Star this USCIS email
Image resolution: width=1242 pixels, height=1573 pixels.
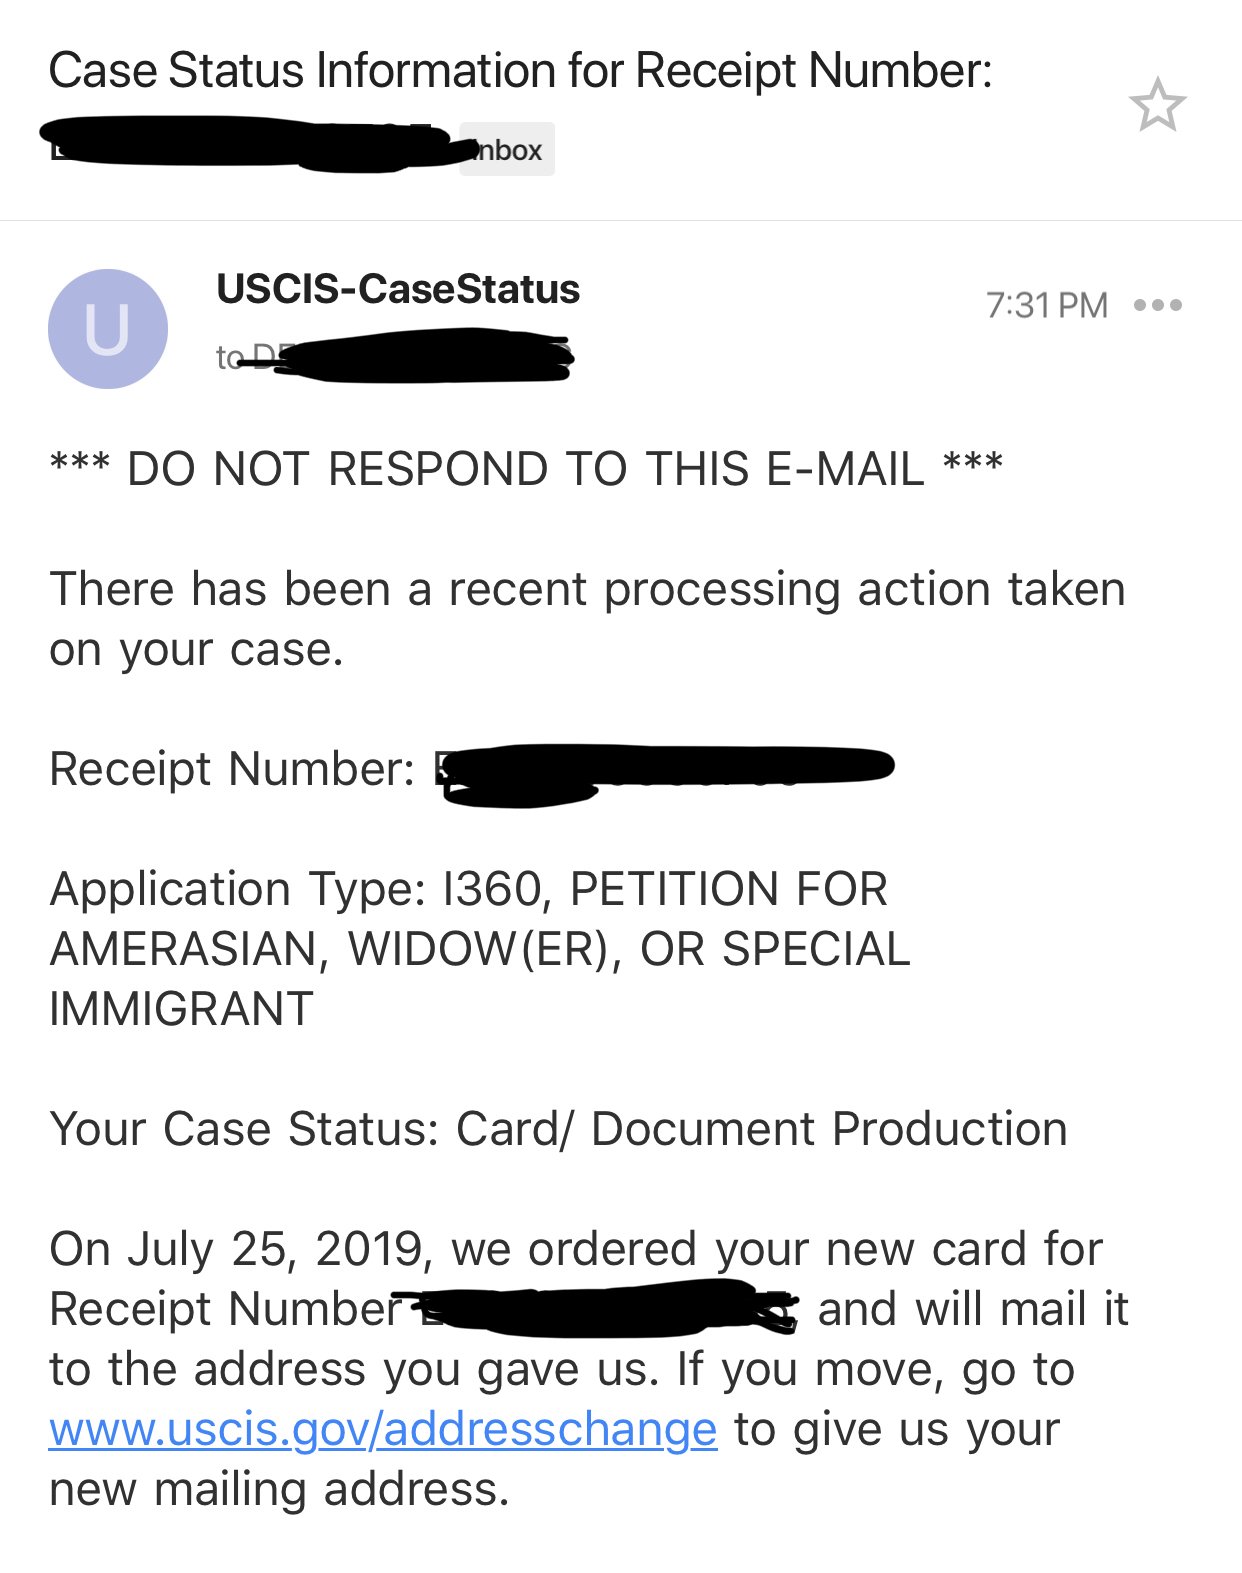(x=1157, y=105)
